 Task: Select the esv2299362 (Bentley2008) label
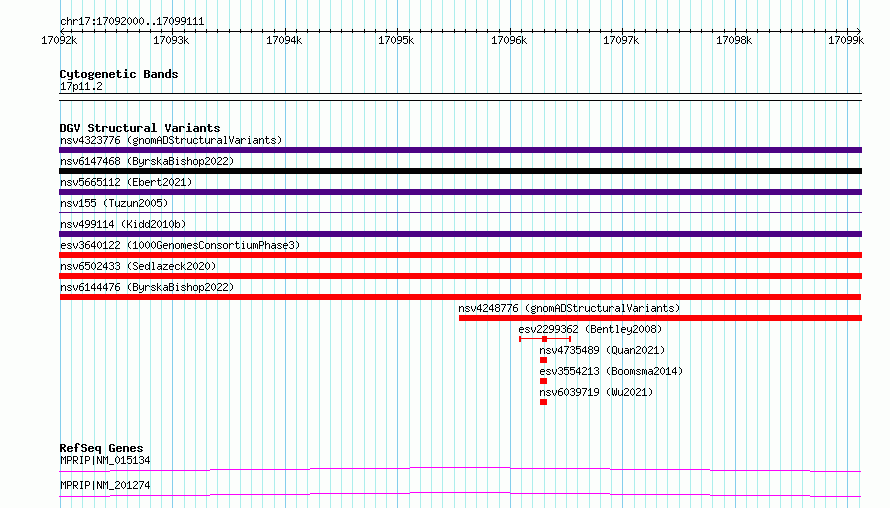point(590,329)
